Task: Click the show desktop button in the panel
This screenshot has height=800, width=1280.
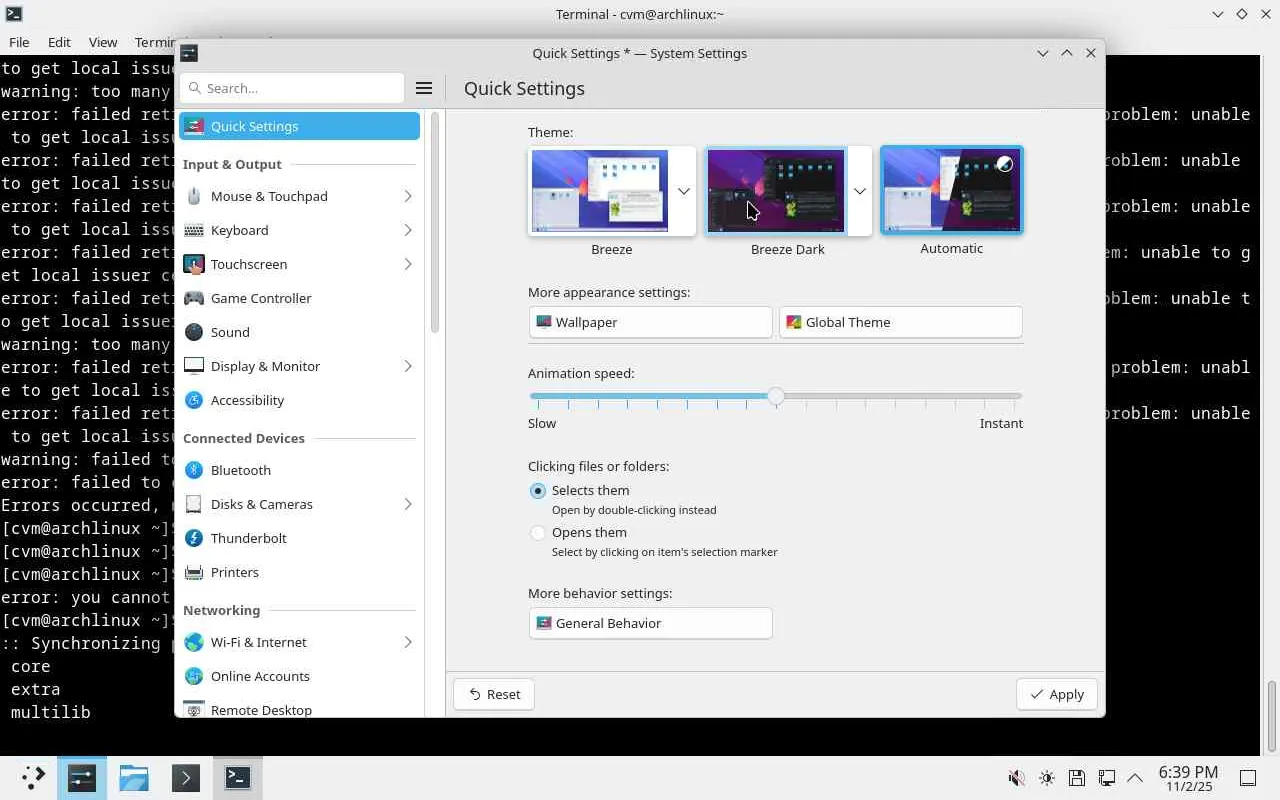Action: pyautogui.click(x=1248, y=778)
